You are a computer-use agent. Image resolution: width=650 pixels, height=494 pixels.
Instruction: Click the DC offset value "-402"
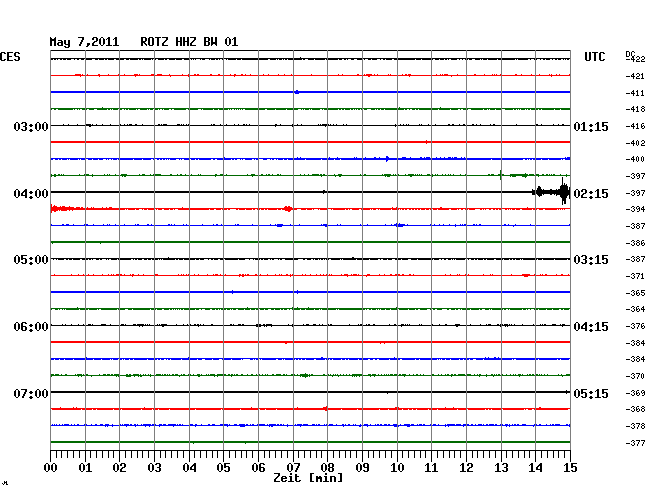click(x=635, y=143)
